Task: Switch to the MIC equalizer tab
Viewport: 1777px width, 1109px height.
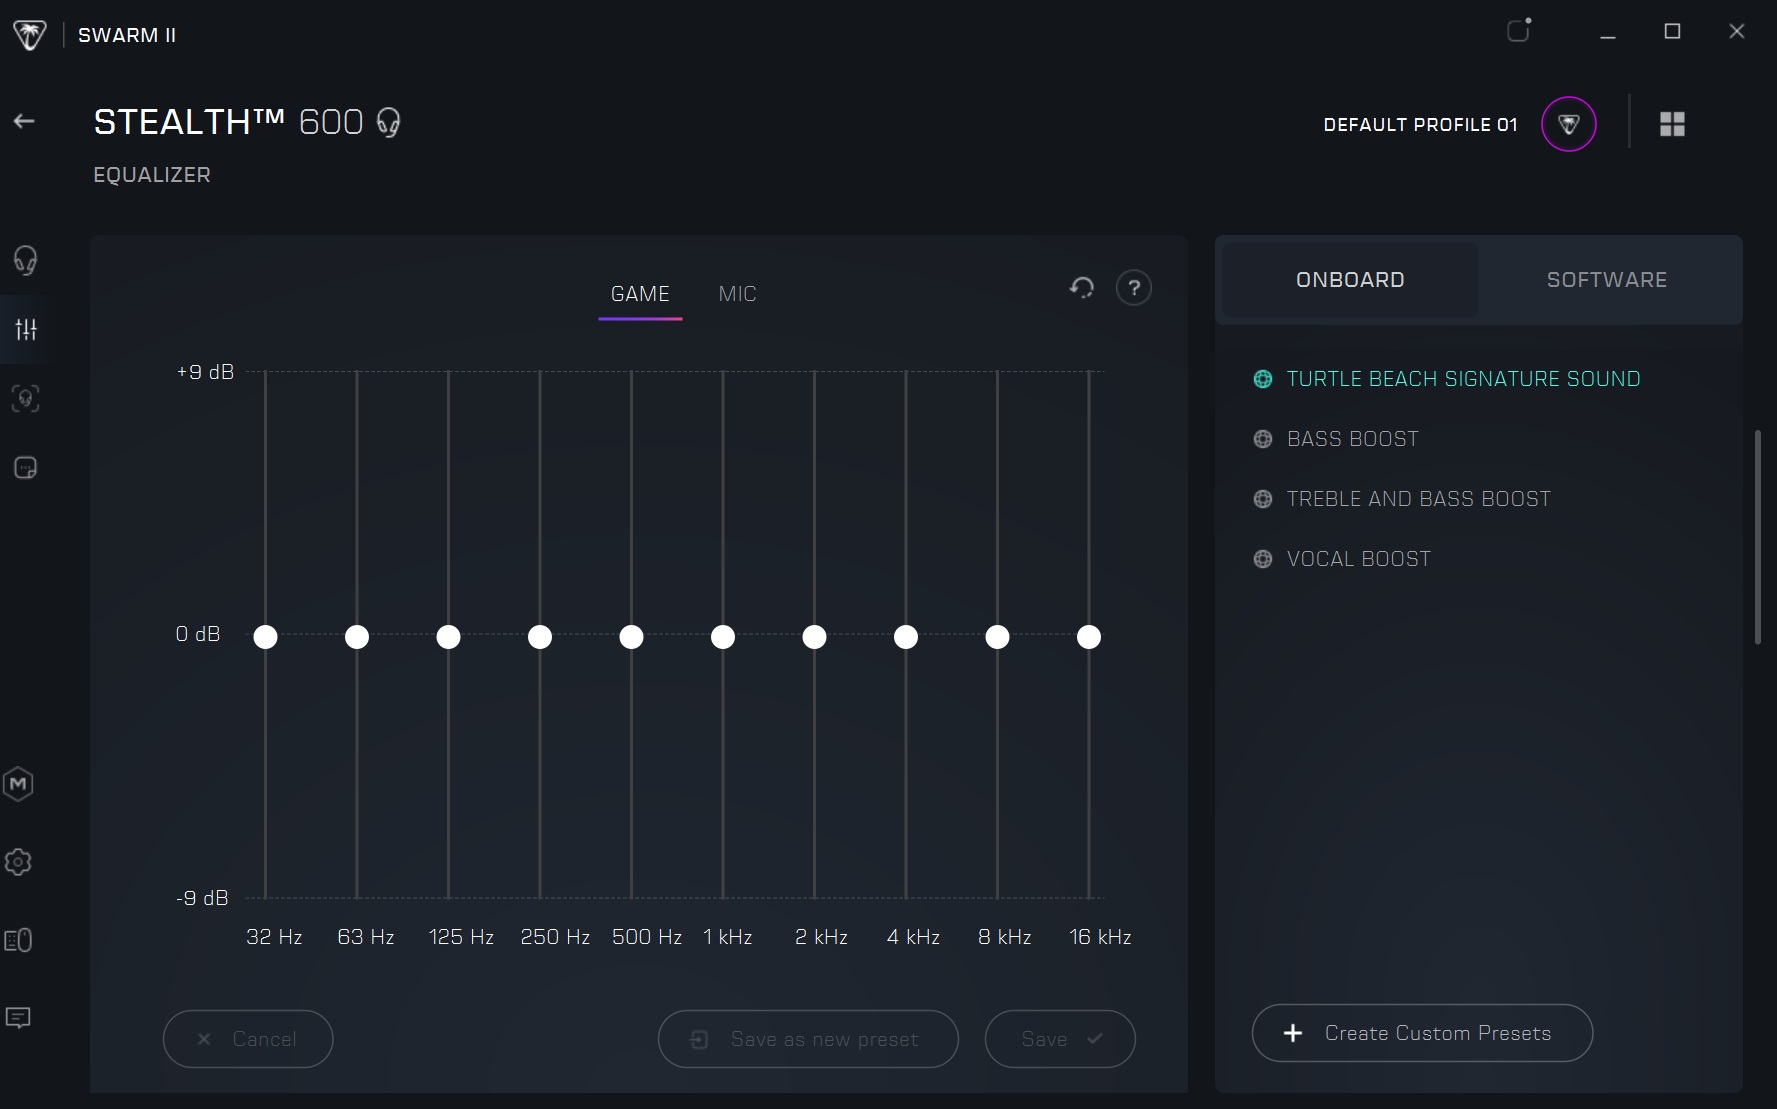Action: (x=737, y=294)
